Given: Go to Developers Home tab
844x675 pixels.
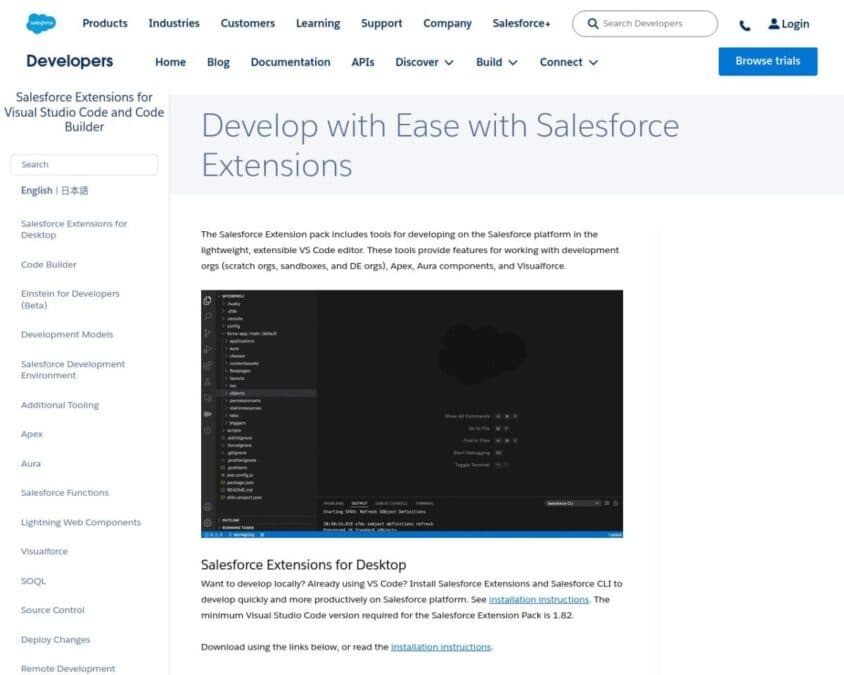Looking at the screenshot, I should click(x=171, y=62).
